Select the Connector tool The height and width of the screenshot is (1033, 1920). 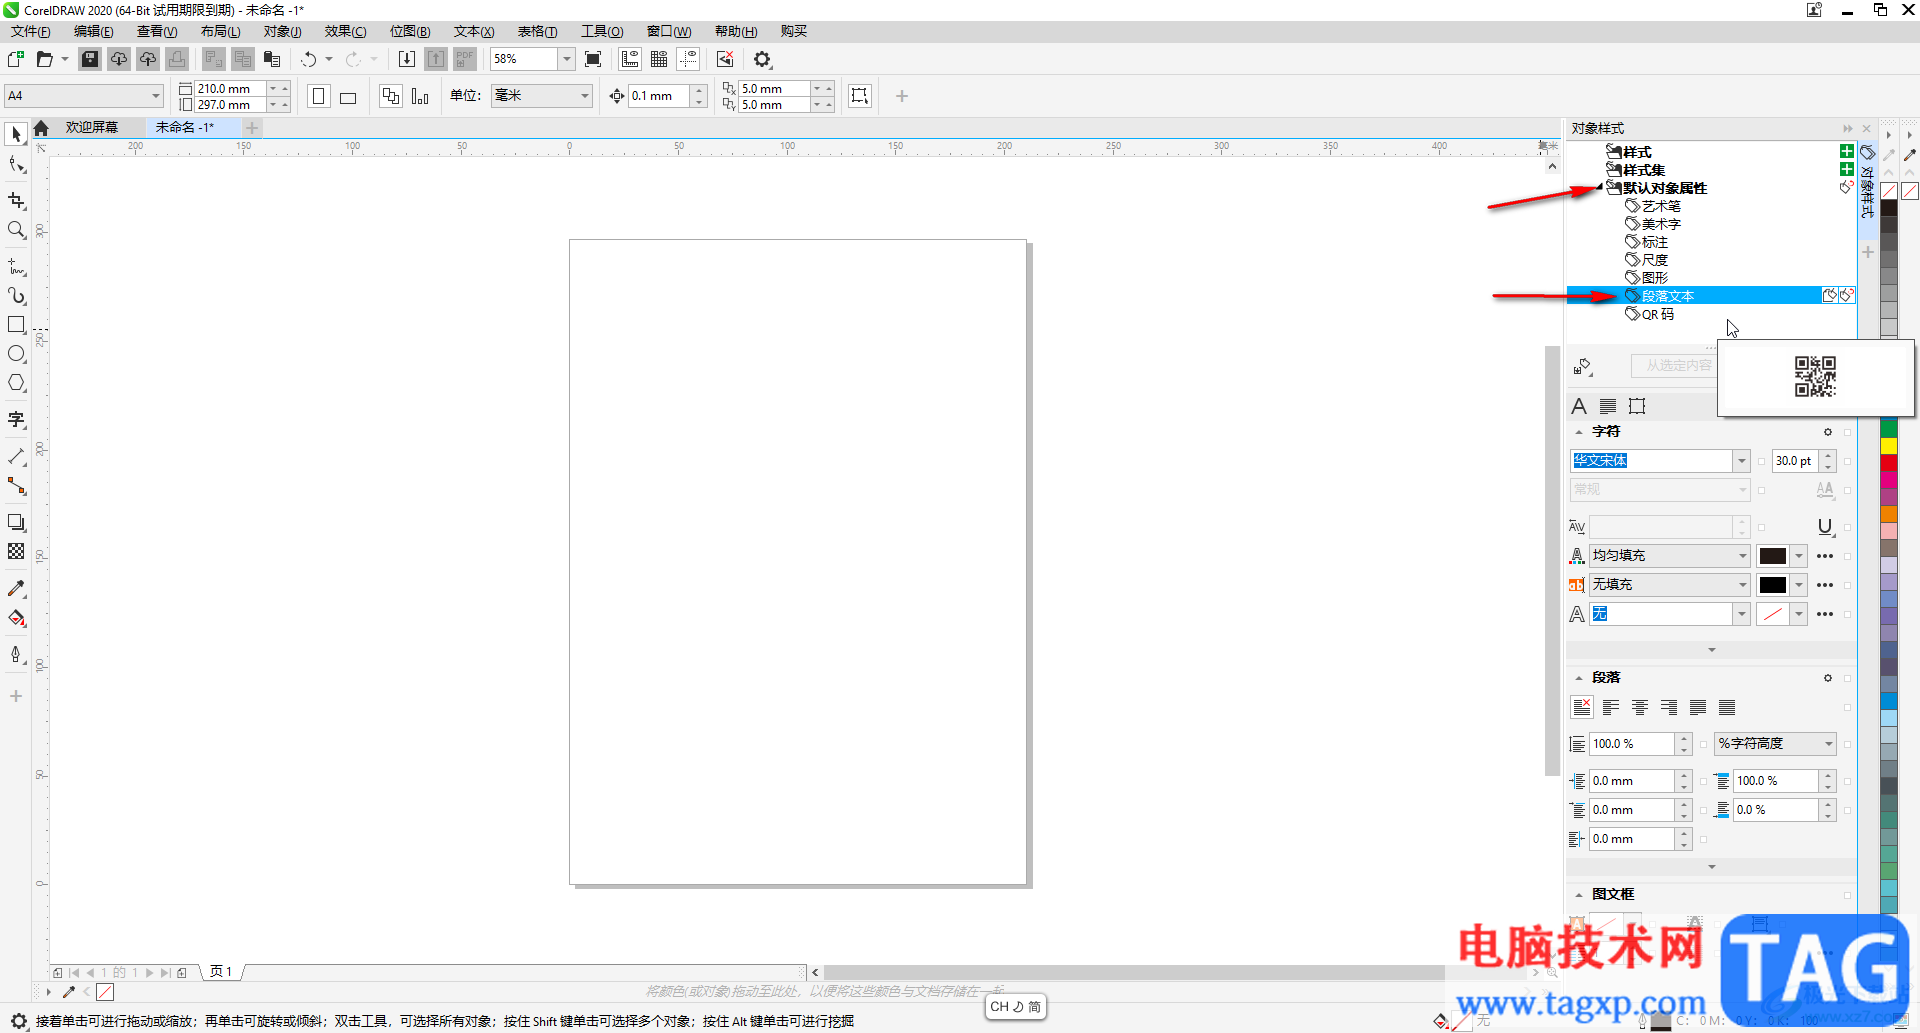pos(16,486)
